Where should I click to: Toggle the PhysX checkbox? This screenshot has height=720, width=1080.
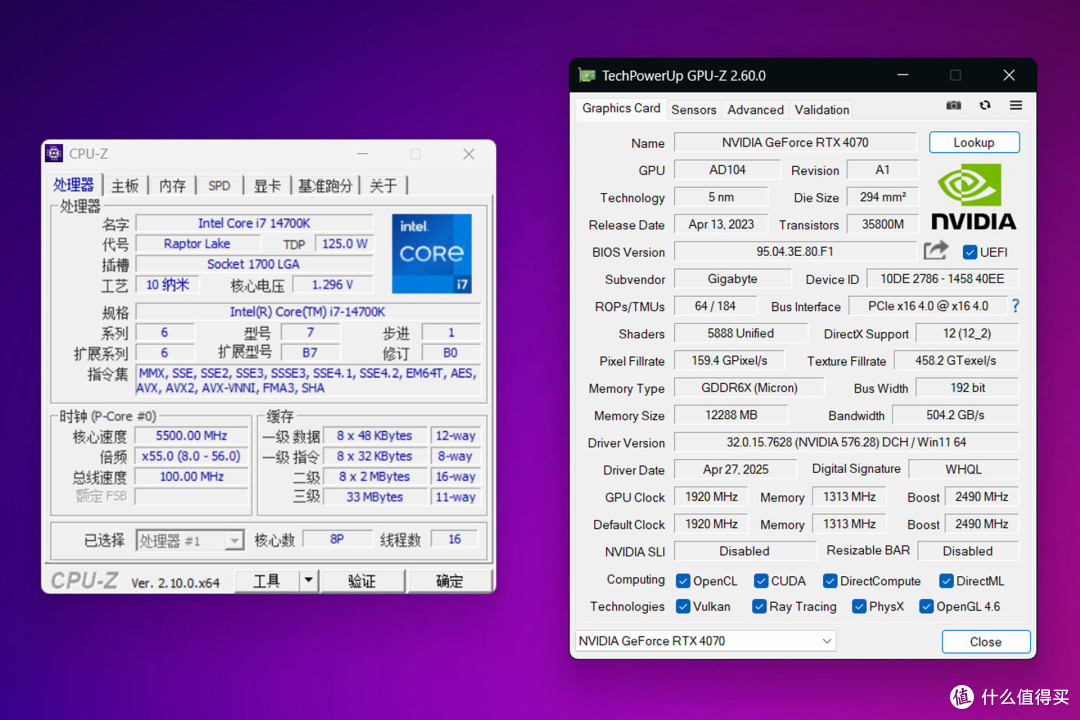[x=858, y=606]
